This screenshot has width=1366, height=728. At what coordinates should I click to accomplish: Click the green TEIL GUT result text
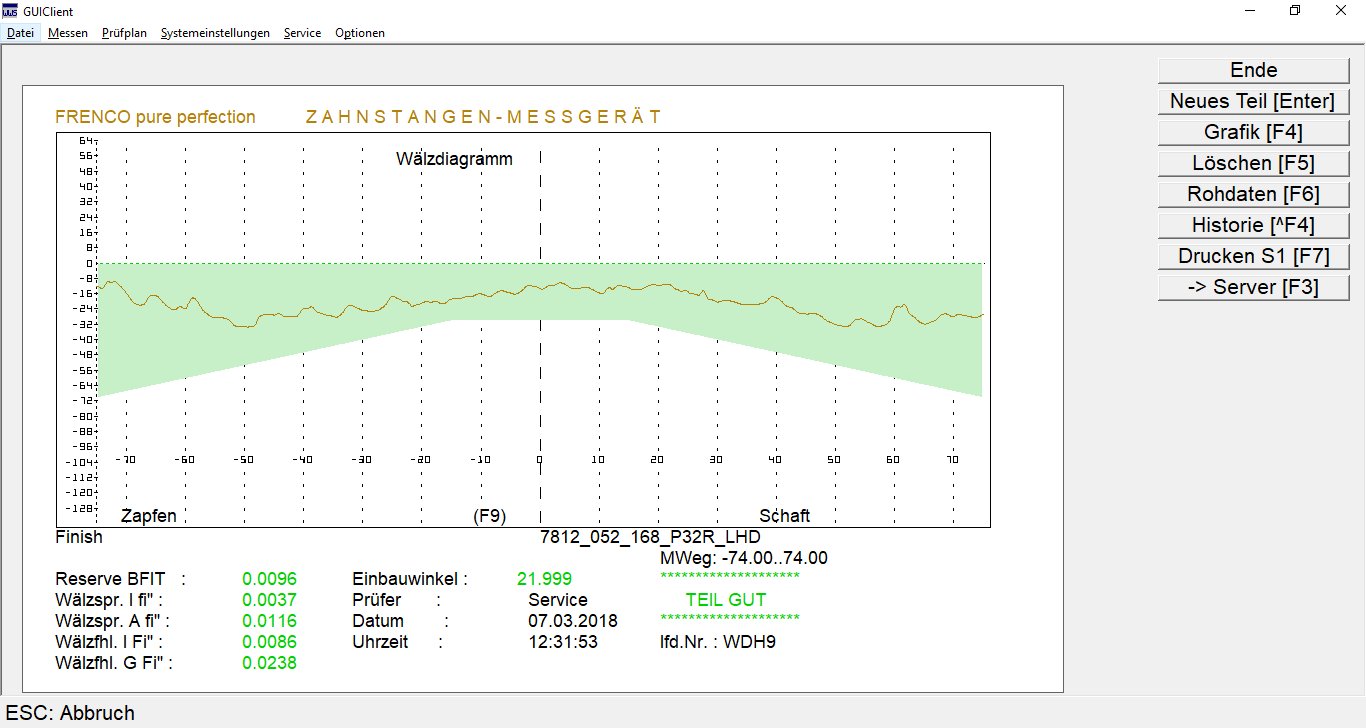[725, 600]
